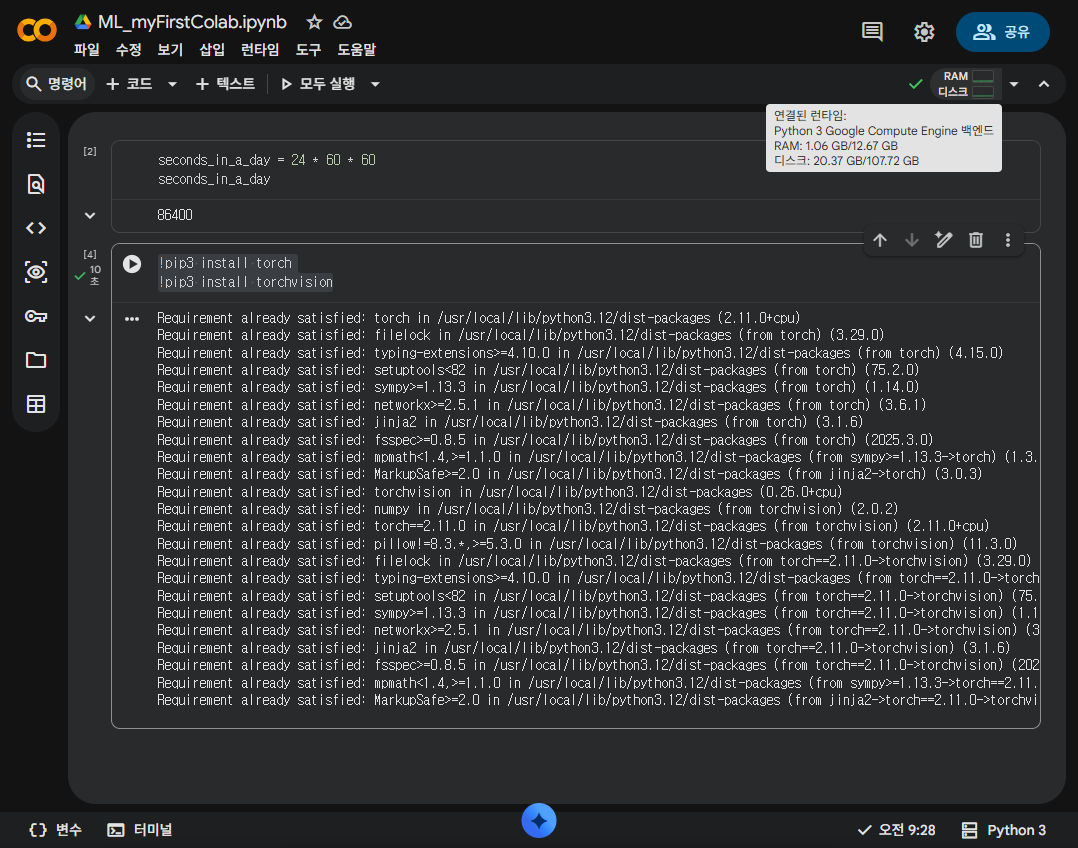Screen dimensions: 1078x848
Task: Open the 보기 menu
Action: [170, 50]
